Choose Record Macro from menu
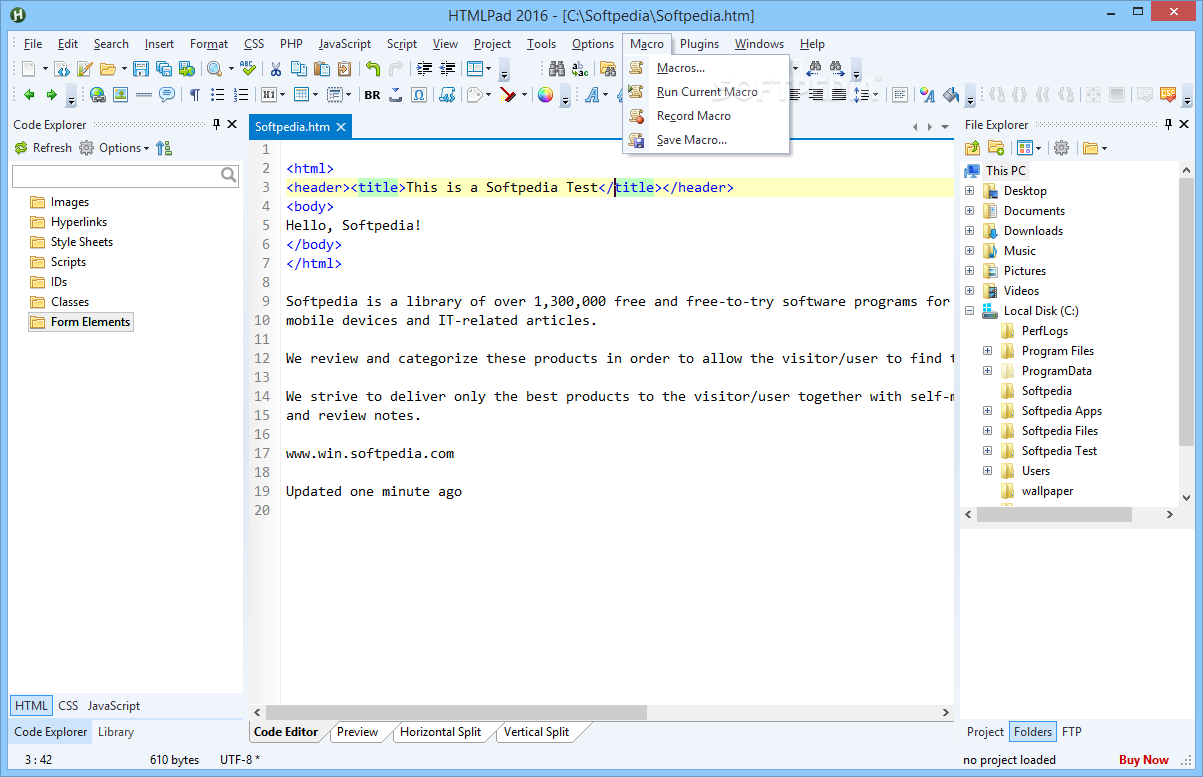 click(x=706, y=116)
